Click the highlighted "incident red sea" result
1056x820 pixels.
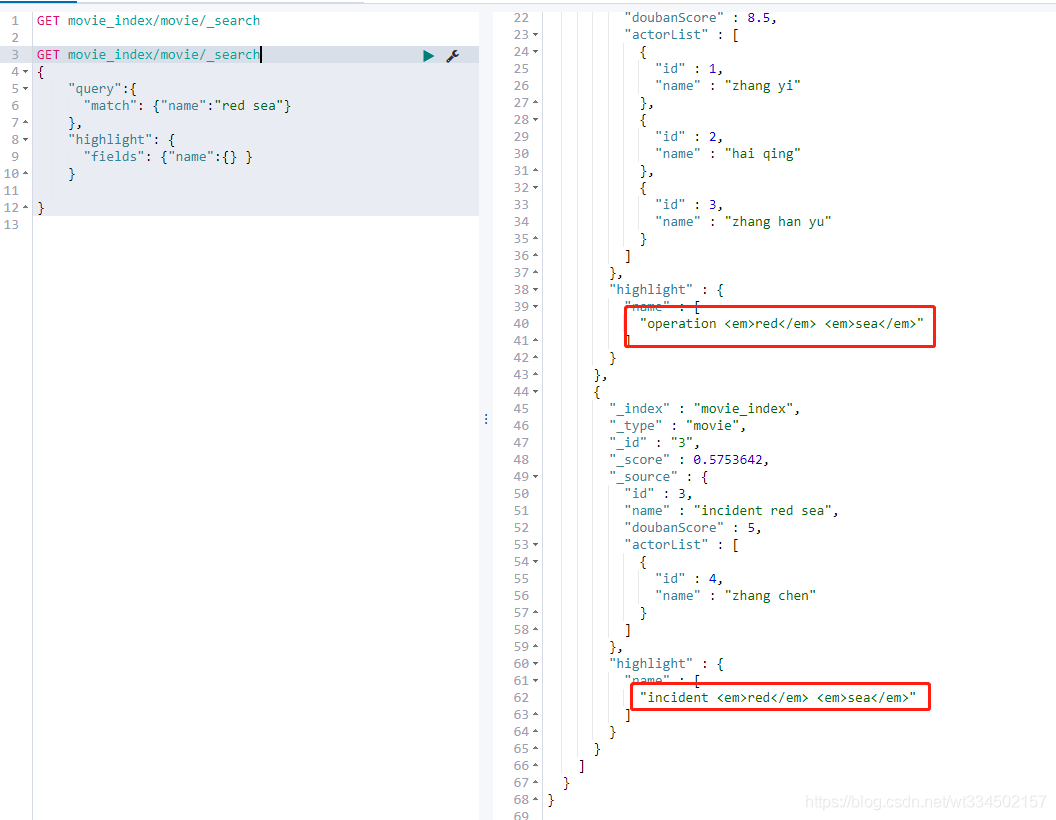pos(778,698)
